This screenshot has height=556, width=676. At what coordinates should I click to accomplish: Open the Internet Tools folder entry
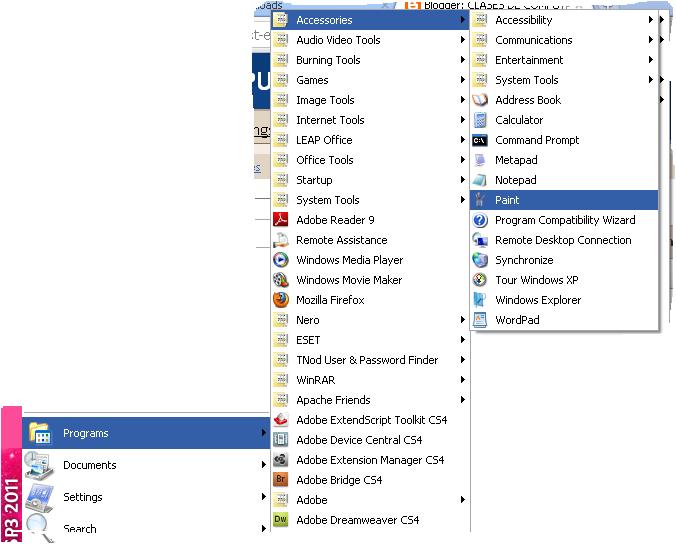370,120
